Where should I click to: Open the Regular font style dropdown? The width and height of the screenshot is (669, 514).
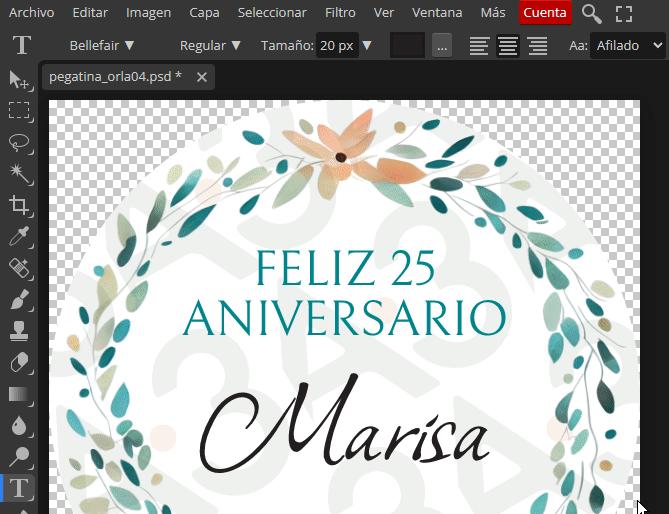click(210, 45)
